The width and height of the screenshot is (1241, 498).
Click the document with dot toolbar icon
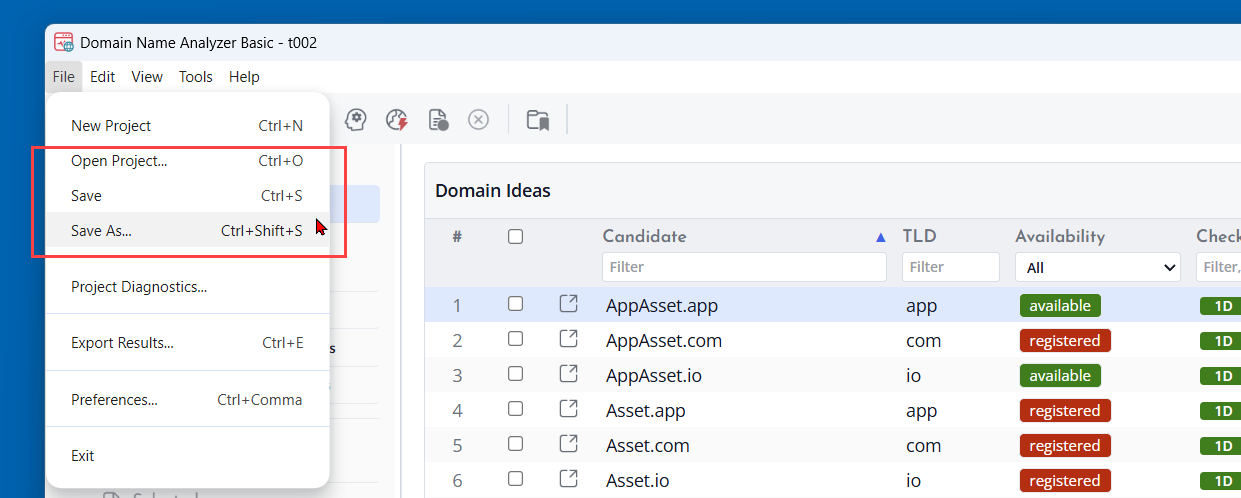(x=438, y=120)
